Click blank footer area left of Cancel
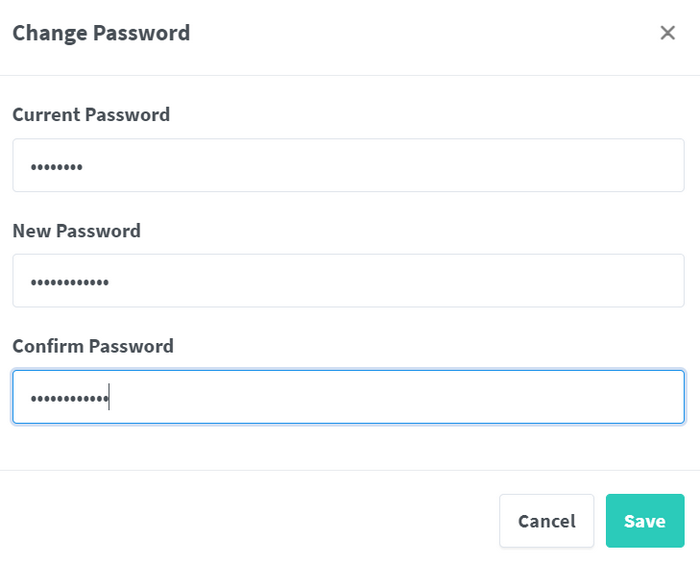700x564 pixels. click(x=250, y=520)
